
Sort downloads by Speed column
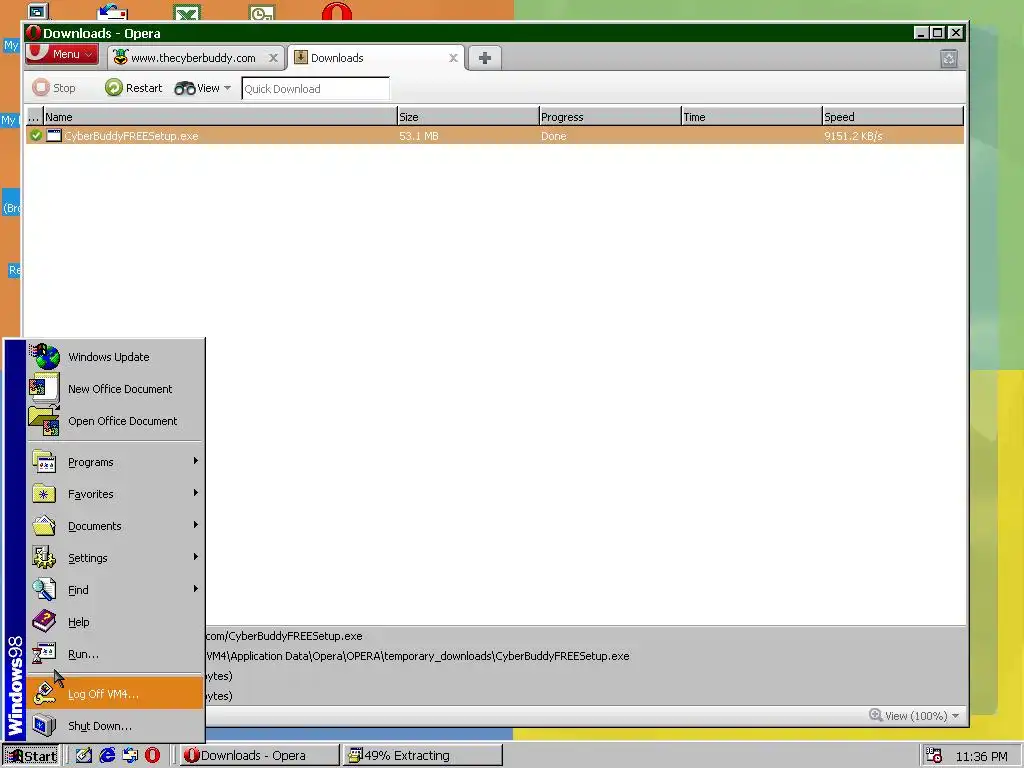click(893, 116)
